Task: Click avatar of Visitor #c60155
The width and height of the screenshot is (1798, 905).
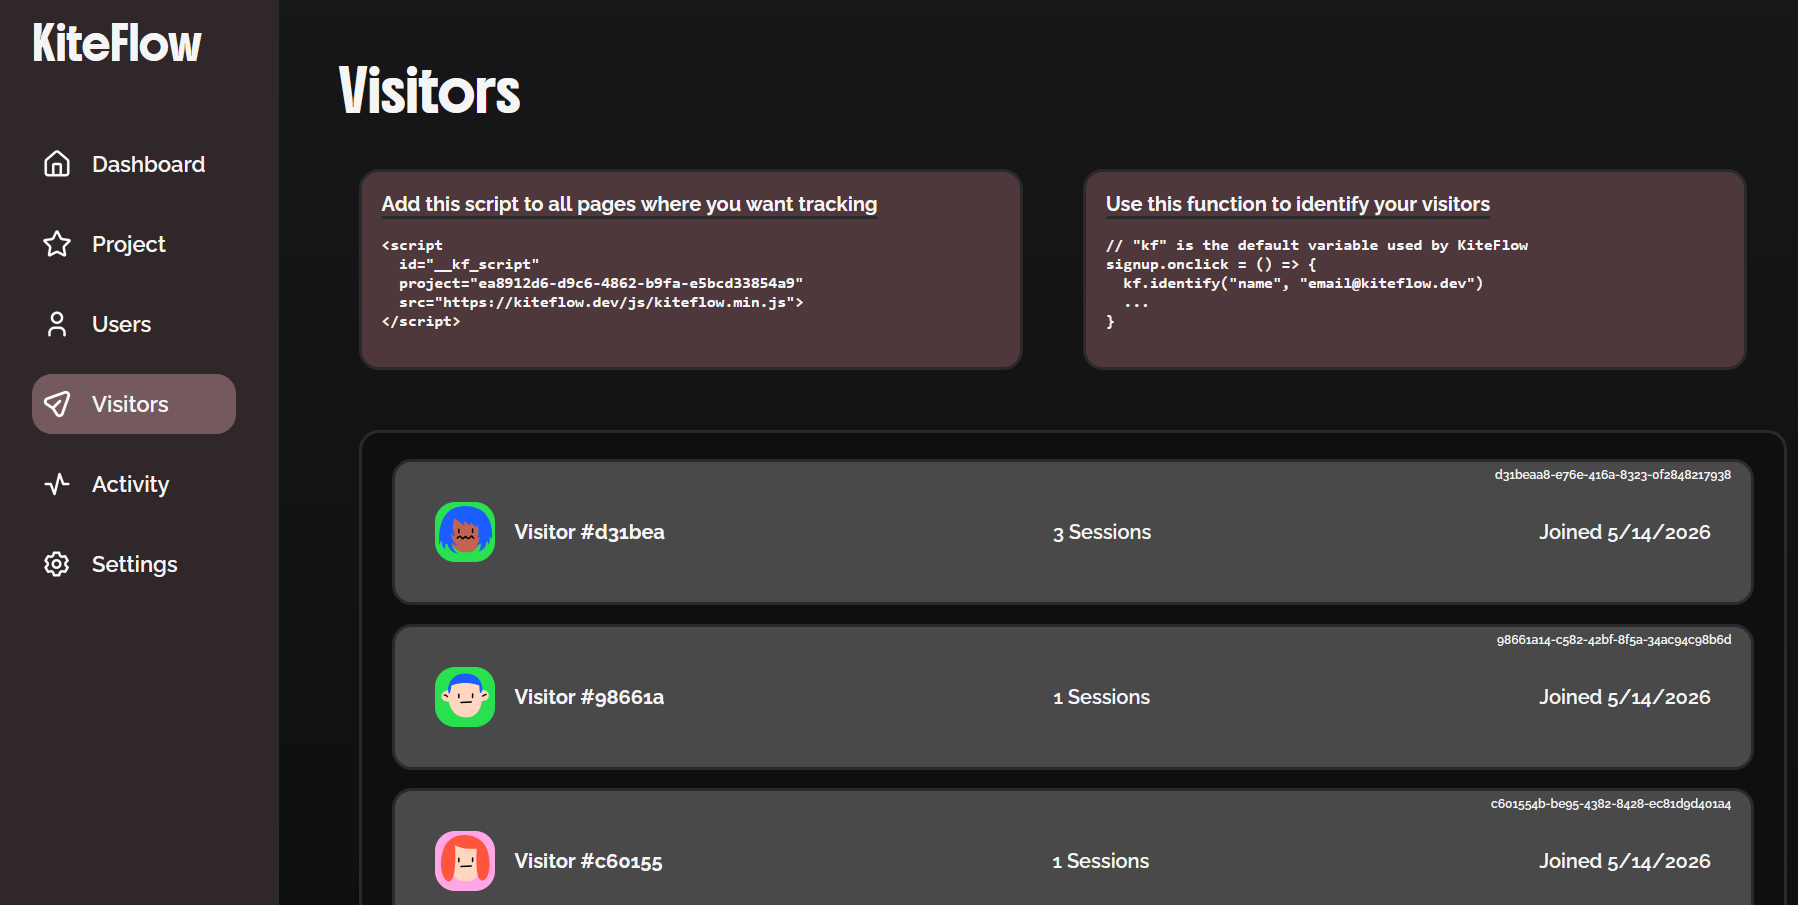Action: [465, 861]
